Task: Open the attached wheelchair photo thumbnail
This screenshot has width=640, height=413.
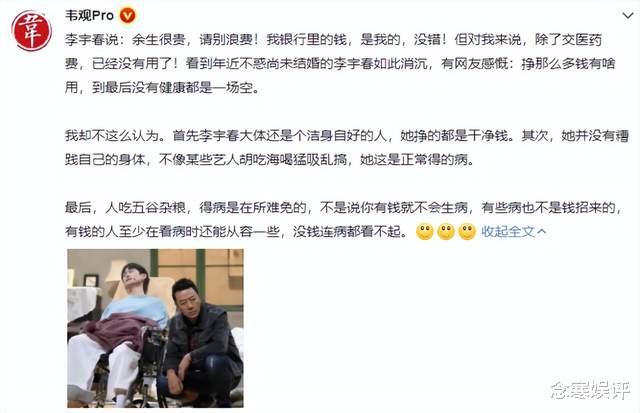Action: [156, 328]
